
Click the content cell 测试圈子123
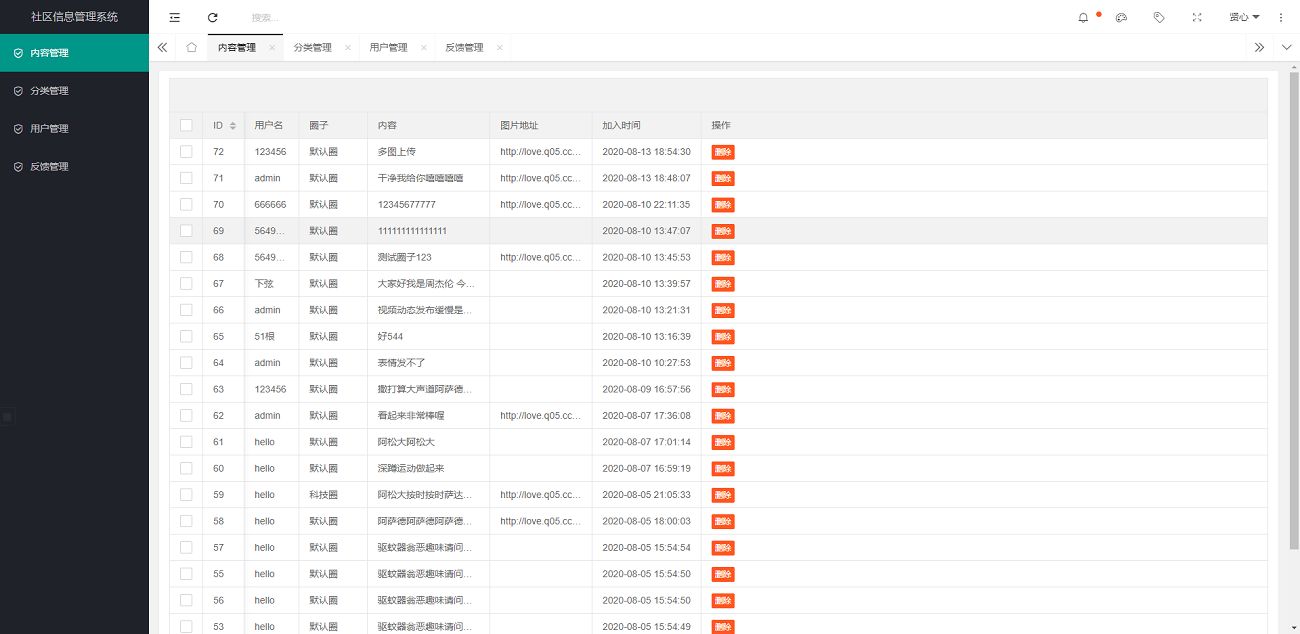[404, 257]
